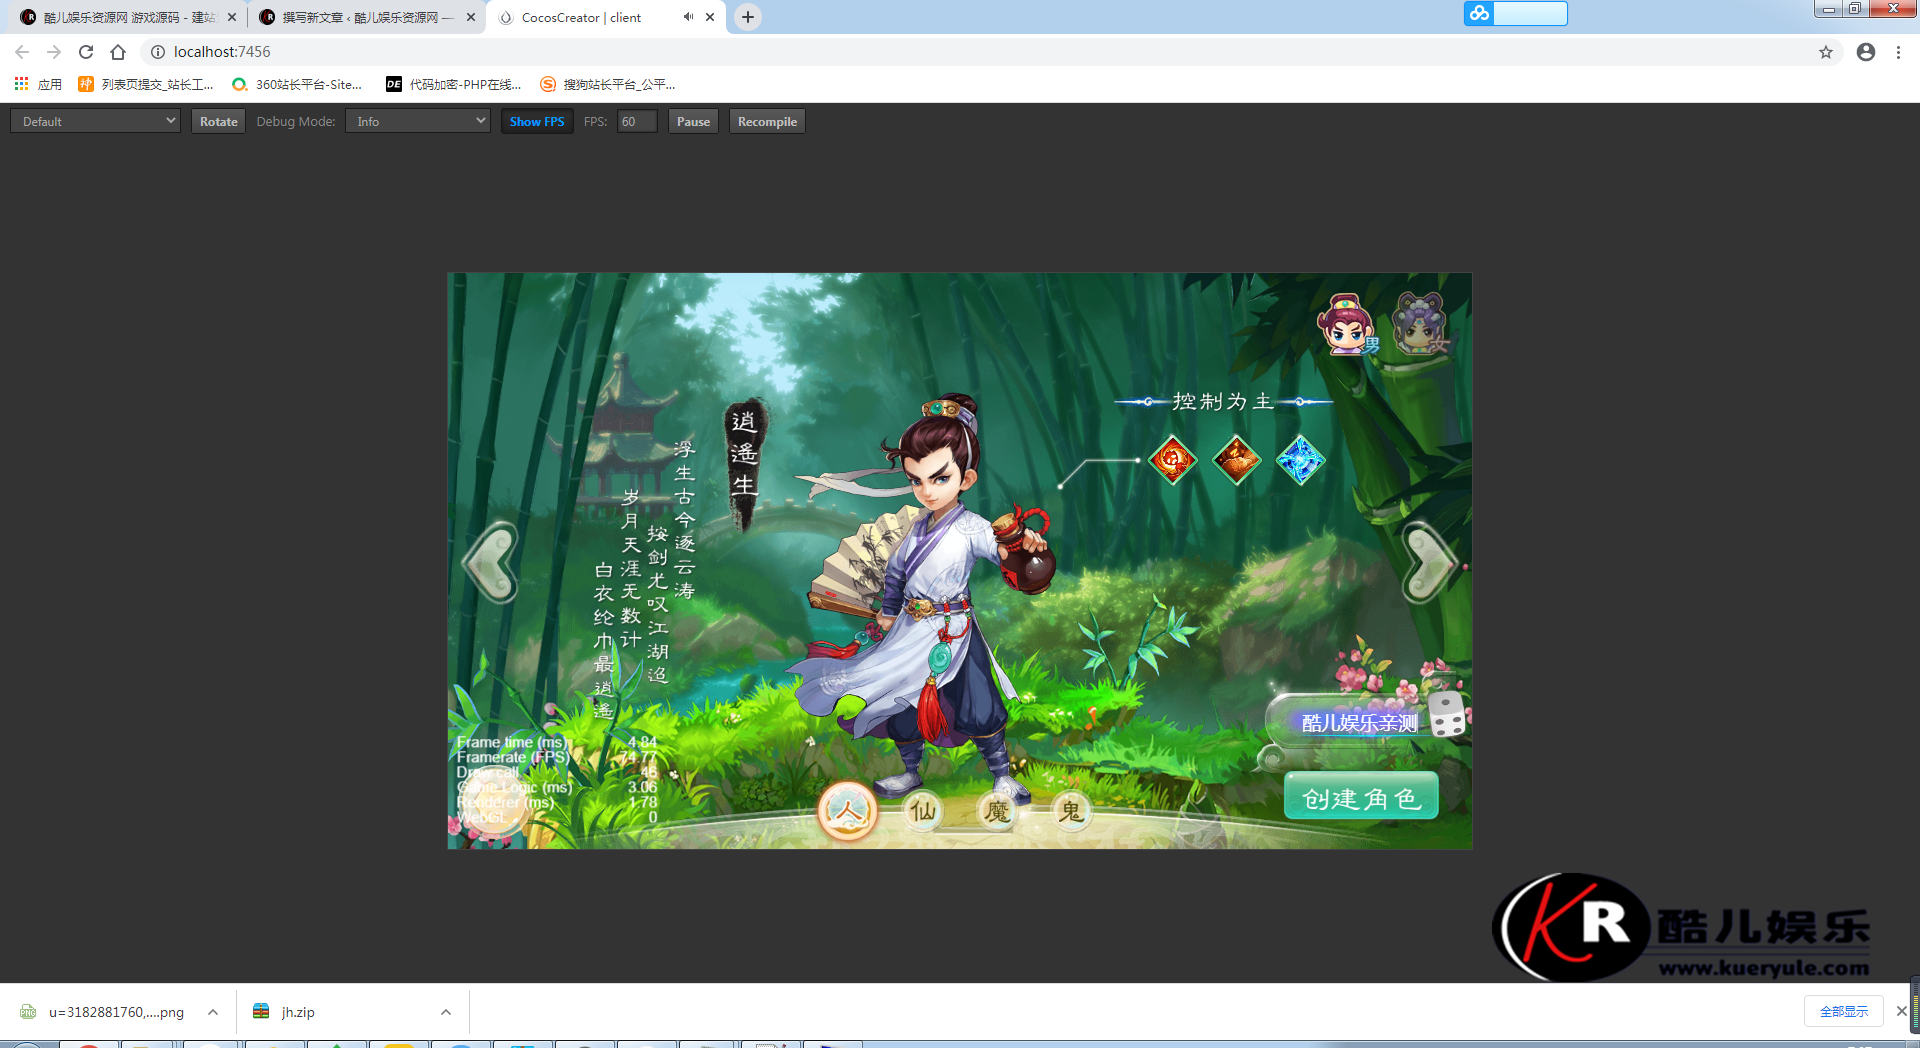
Task: Click the Rotate button
Action: point(218,121)
